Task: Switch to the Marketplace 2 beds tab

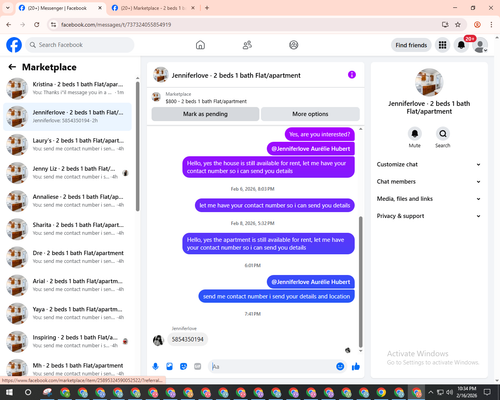Action: click(x=152, y=8)
